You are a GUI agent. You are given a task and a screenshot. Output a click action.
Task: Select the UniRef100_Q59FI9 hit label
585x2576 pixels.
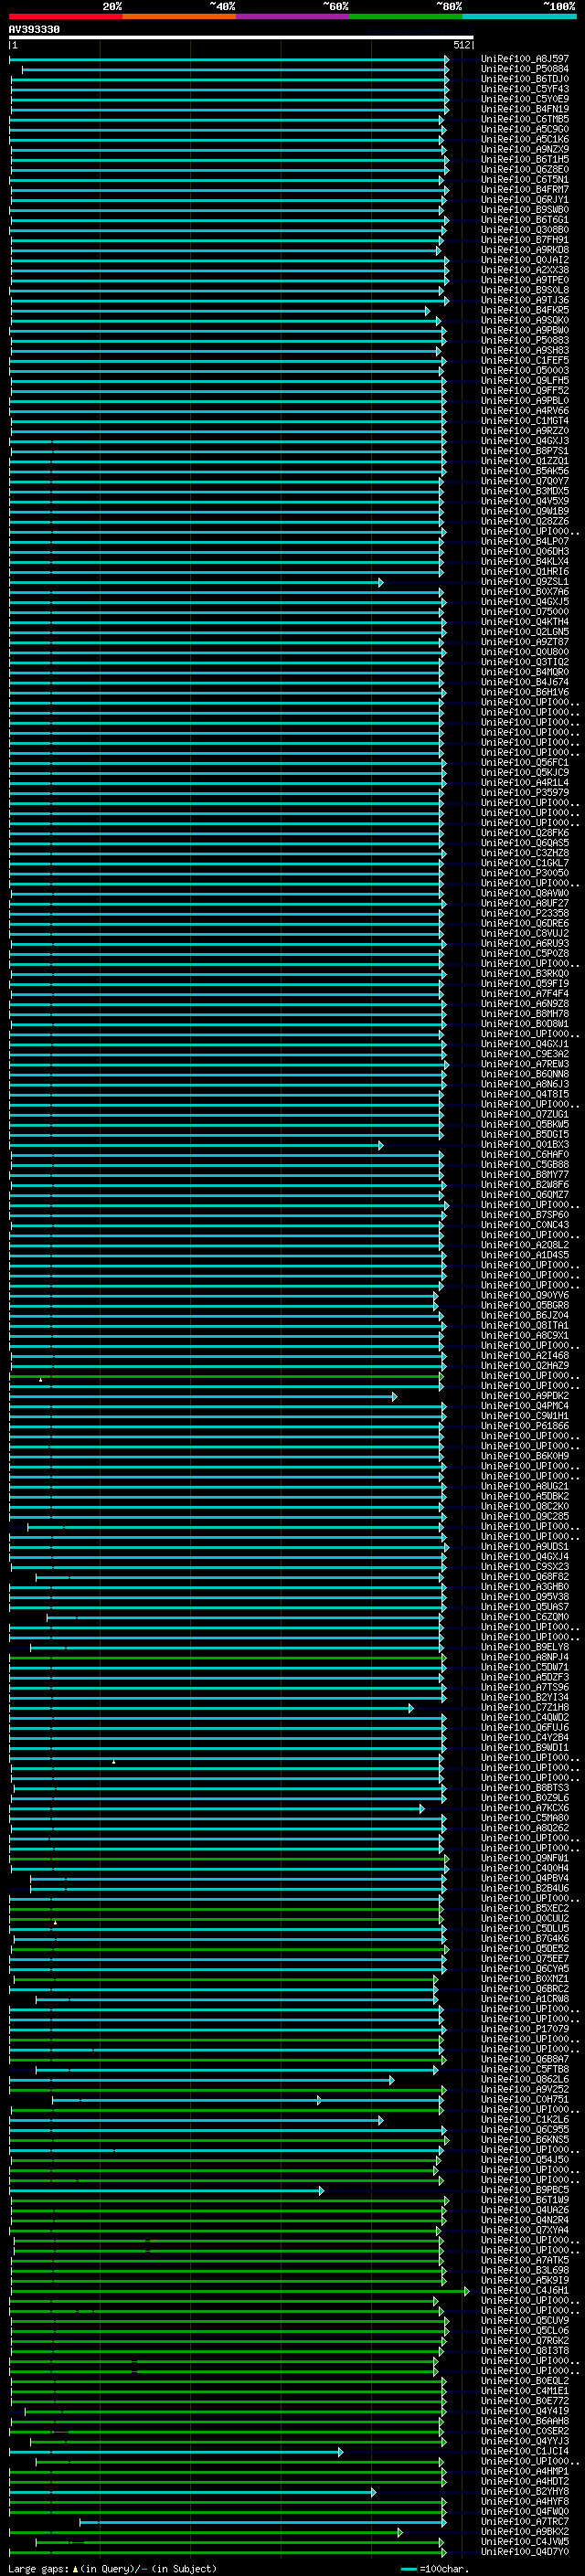(525, 983)
